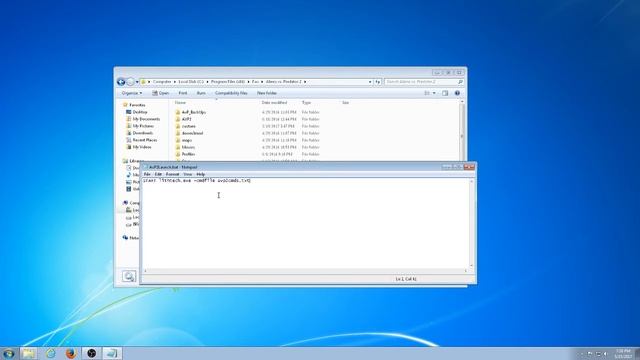Open the Organize dropdown menu
Image resolution: width=640 pixels, height=360 pixels.
tap(132, 93)
